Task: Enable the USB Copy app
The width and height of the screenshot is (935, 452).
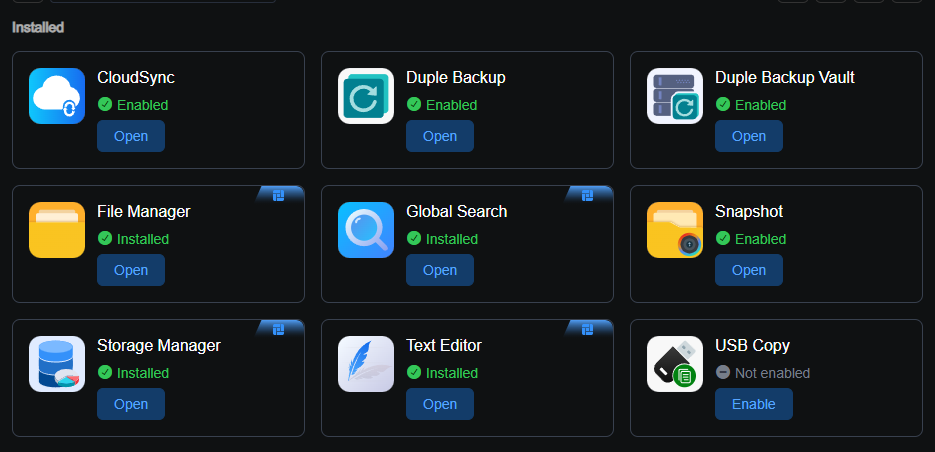Action: click(x=754, y=404)
